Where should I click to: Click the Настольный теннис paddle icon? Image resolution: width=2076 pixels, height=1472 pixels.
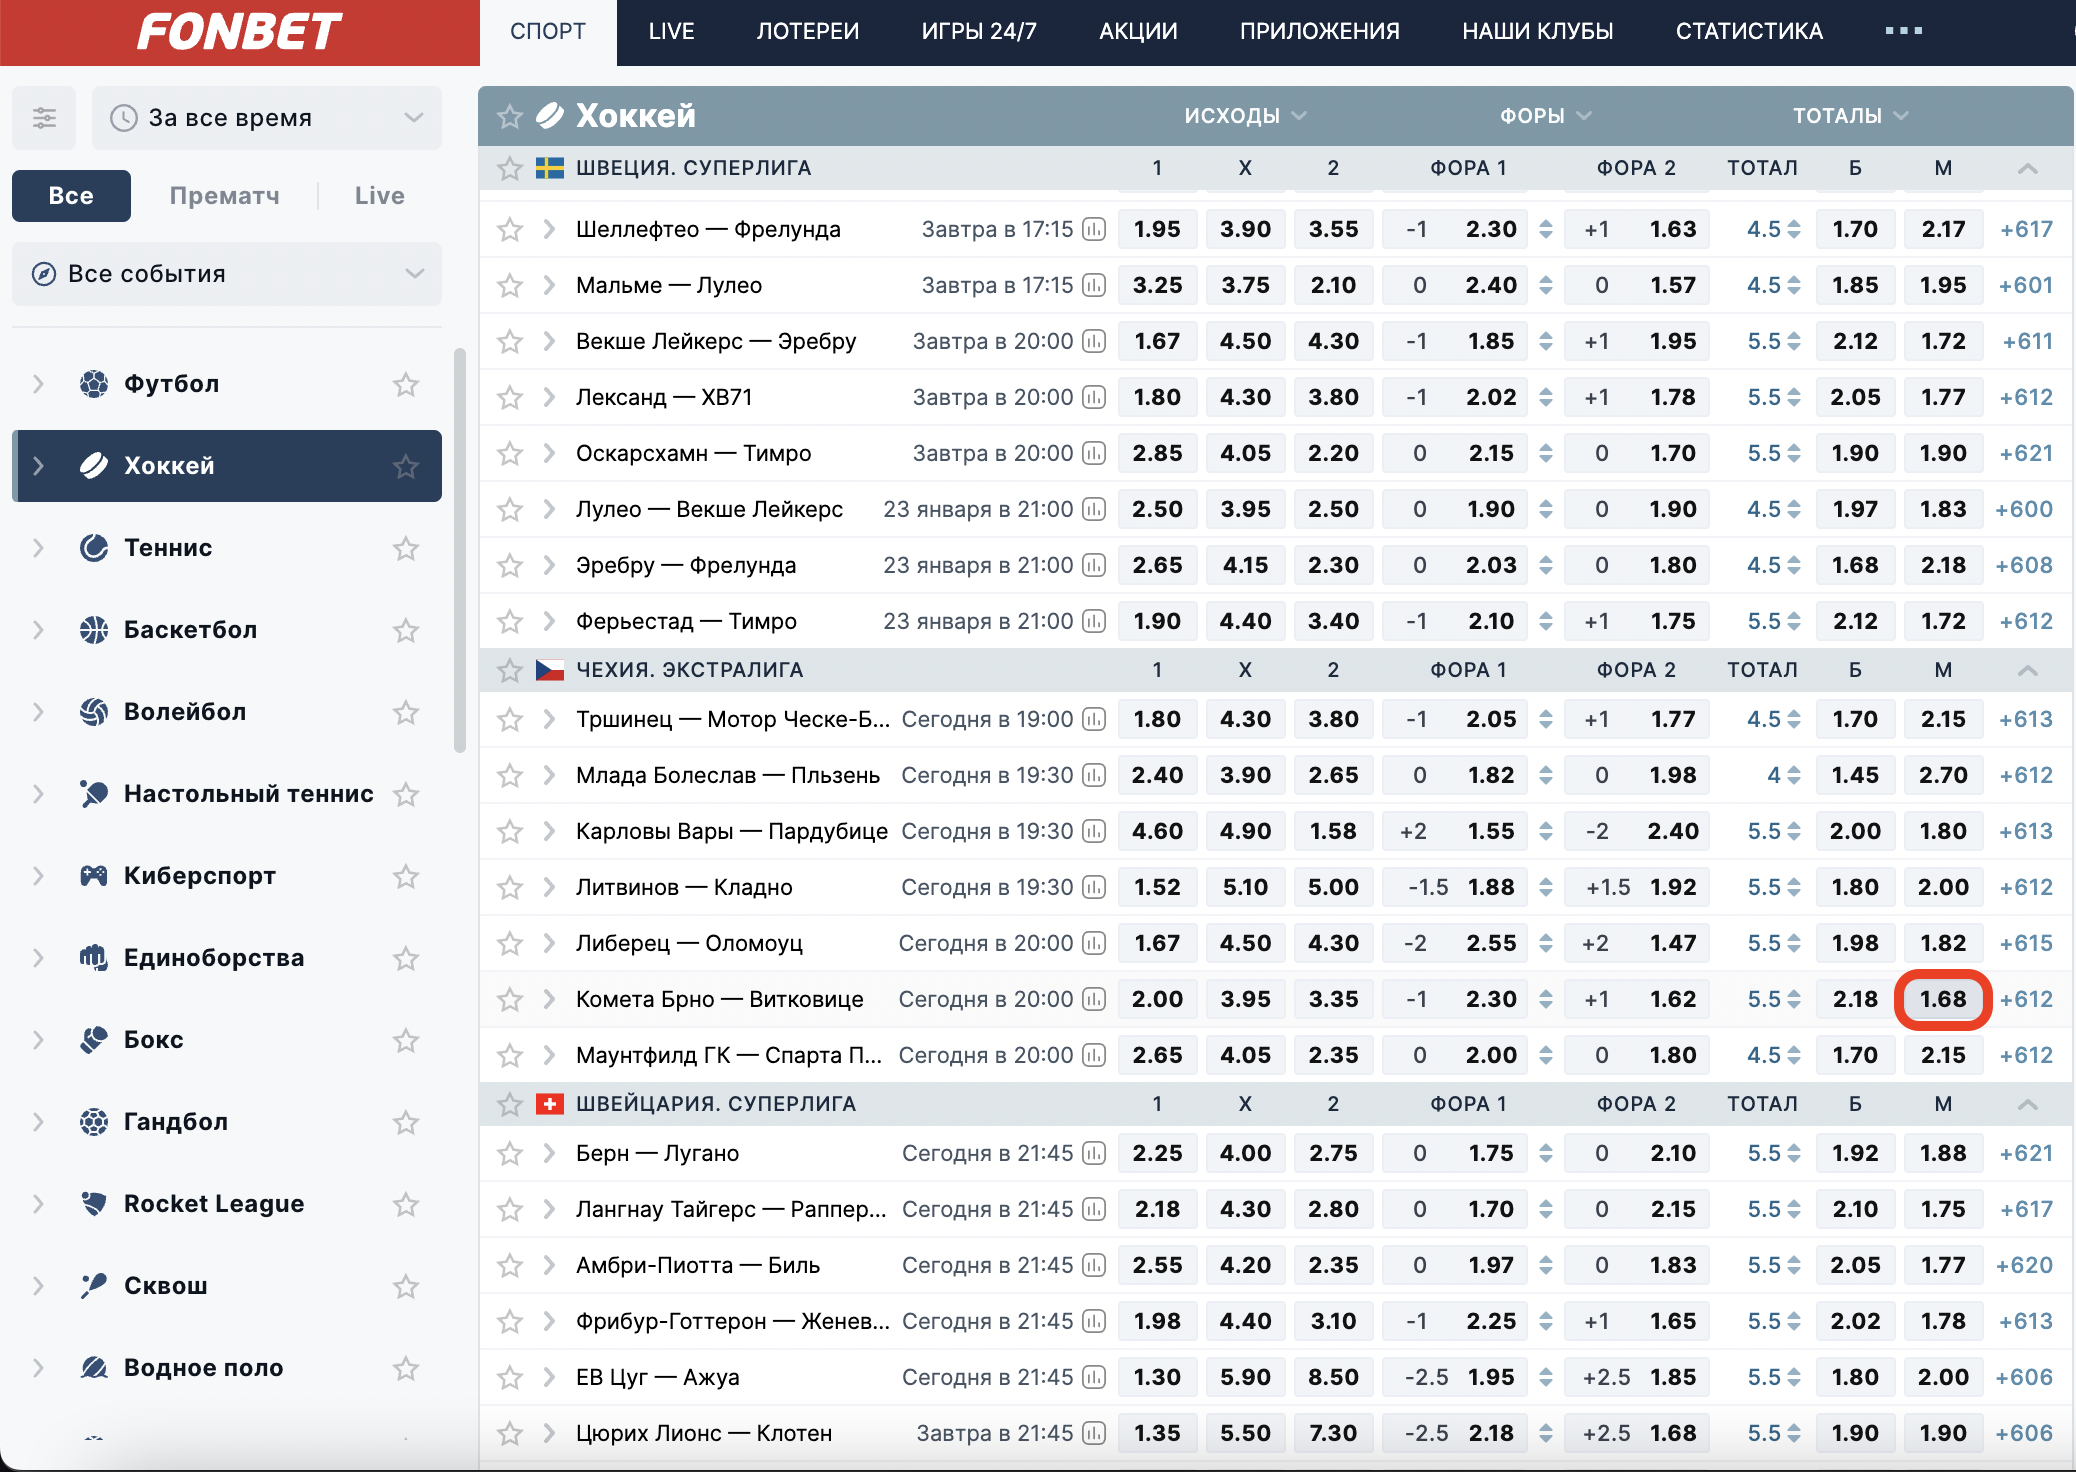pyautogui.click(x=94, y=794)
